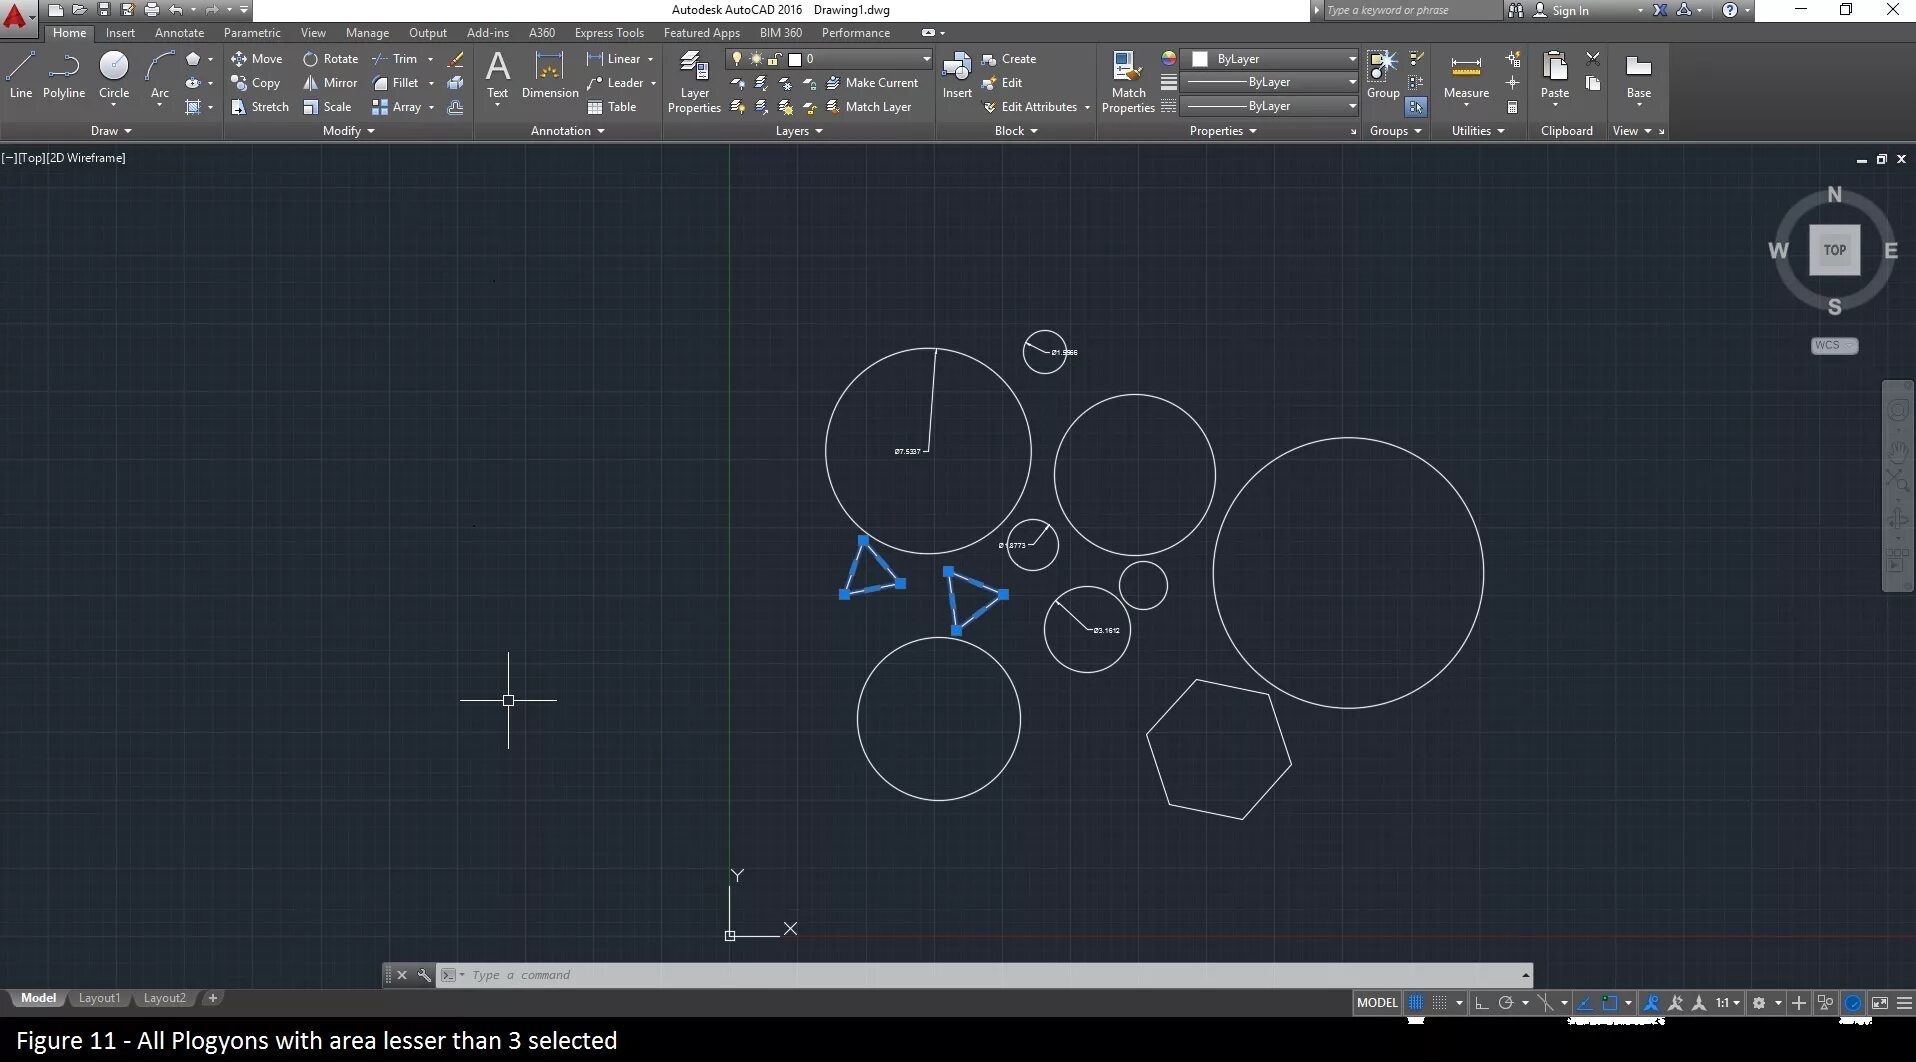Open Layer Properties manager
Screen dimensions: 1916x1062
click(x=694, y=82)
